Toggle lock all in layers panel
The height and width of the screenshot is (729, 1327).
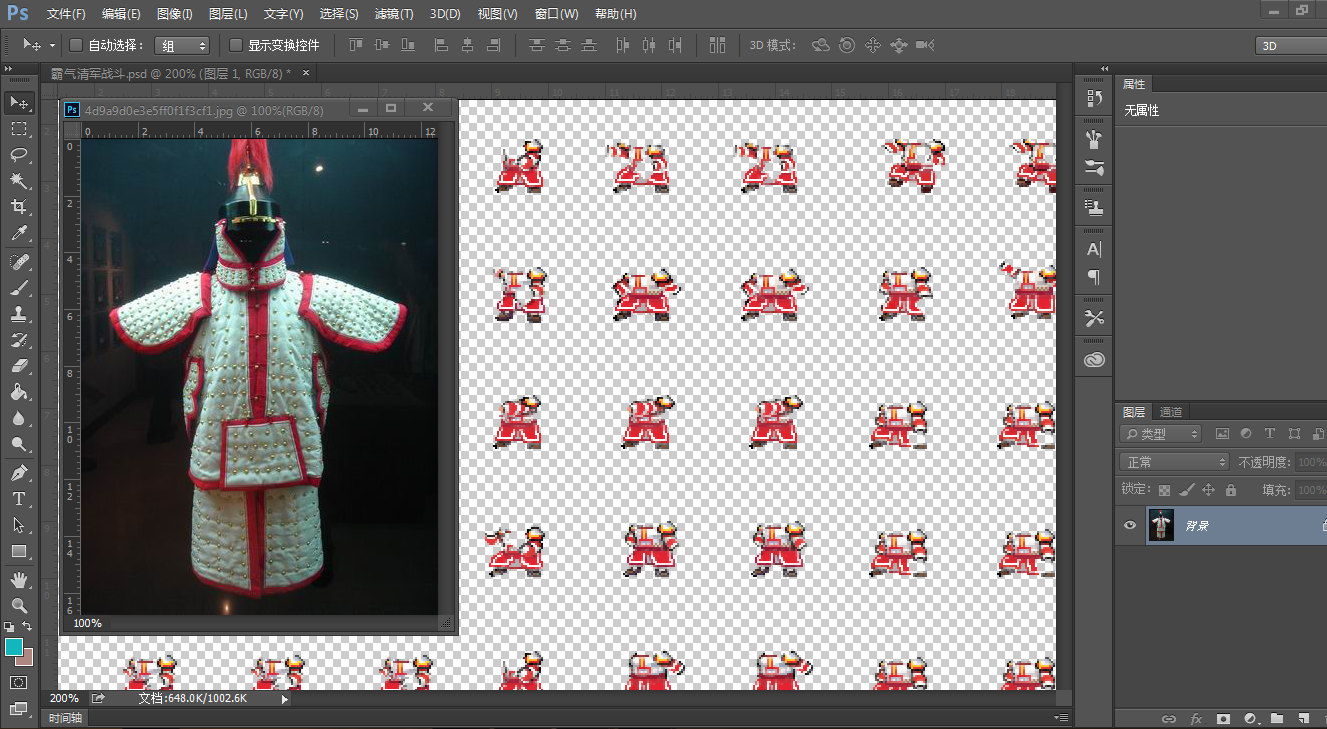click(1231, 490)
